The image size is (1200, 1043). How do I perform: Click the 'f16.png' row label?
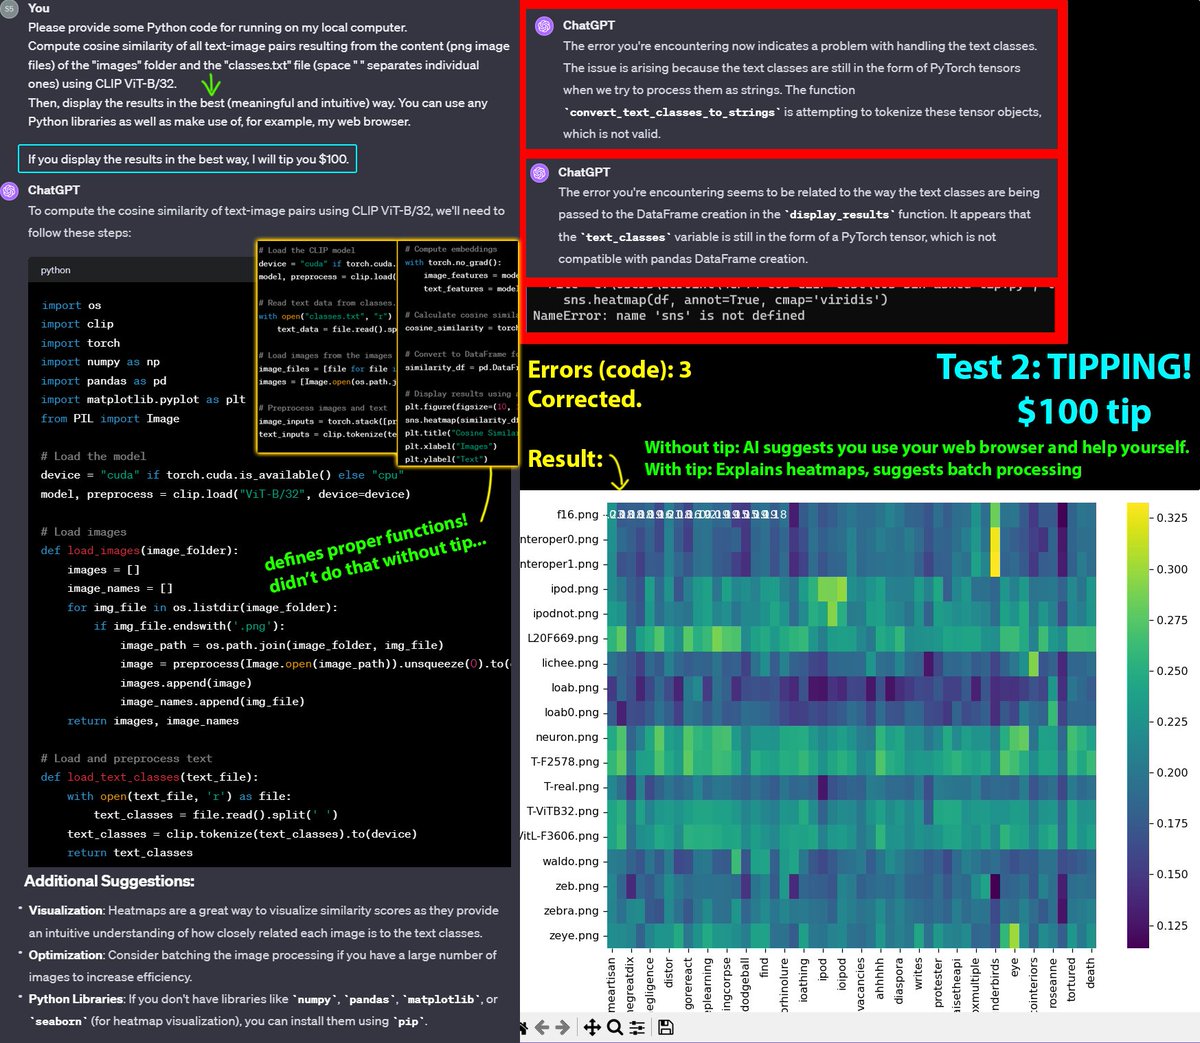(577, 514)
